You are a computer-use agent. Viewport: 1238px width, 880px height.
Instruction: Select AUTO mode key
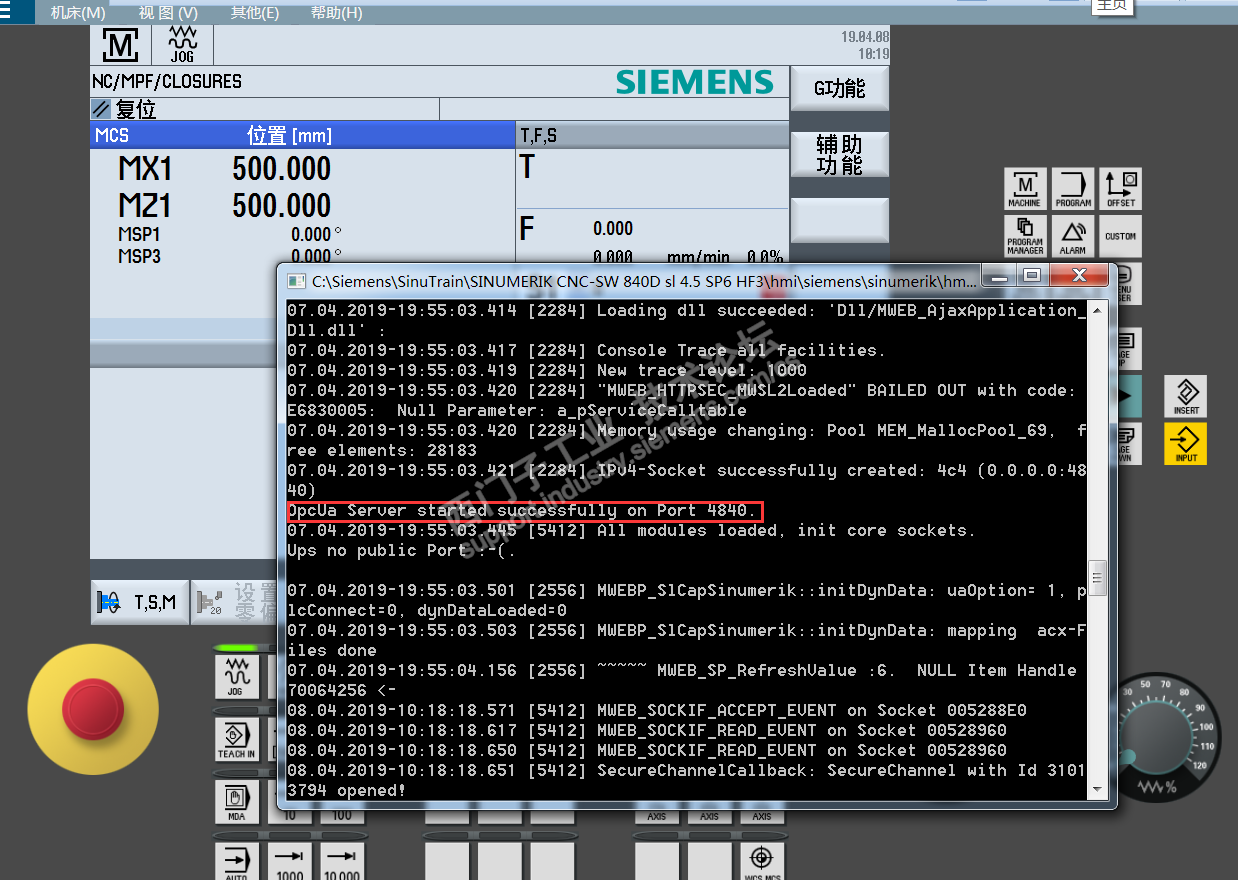click(236, 863)
